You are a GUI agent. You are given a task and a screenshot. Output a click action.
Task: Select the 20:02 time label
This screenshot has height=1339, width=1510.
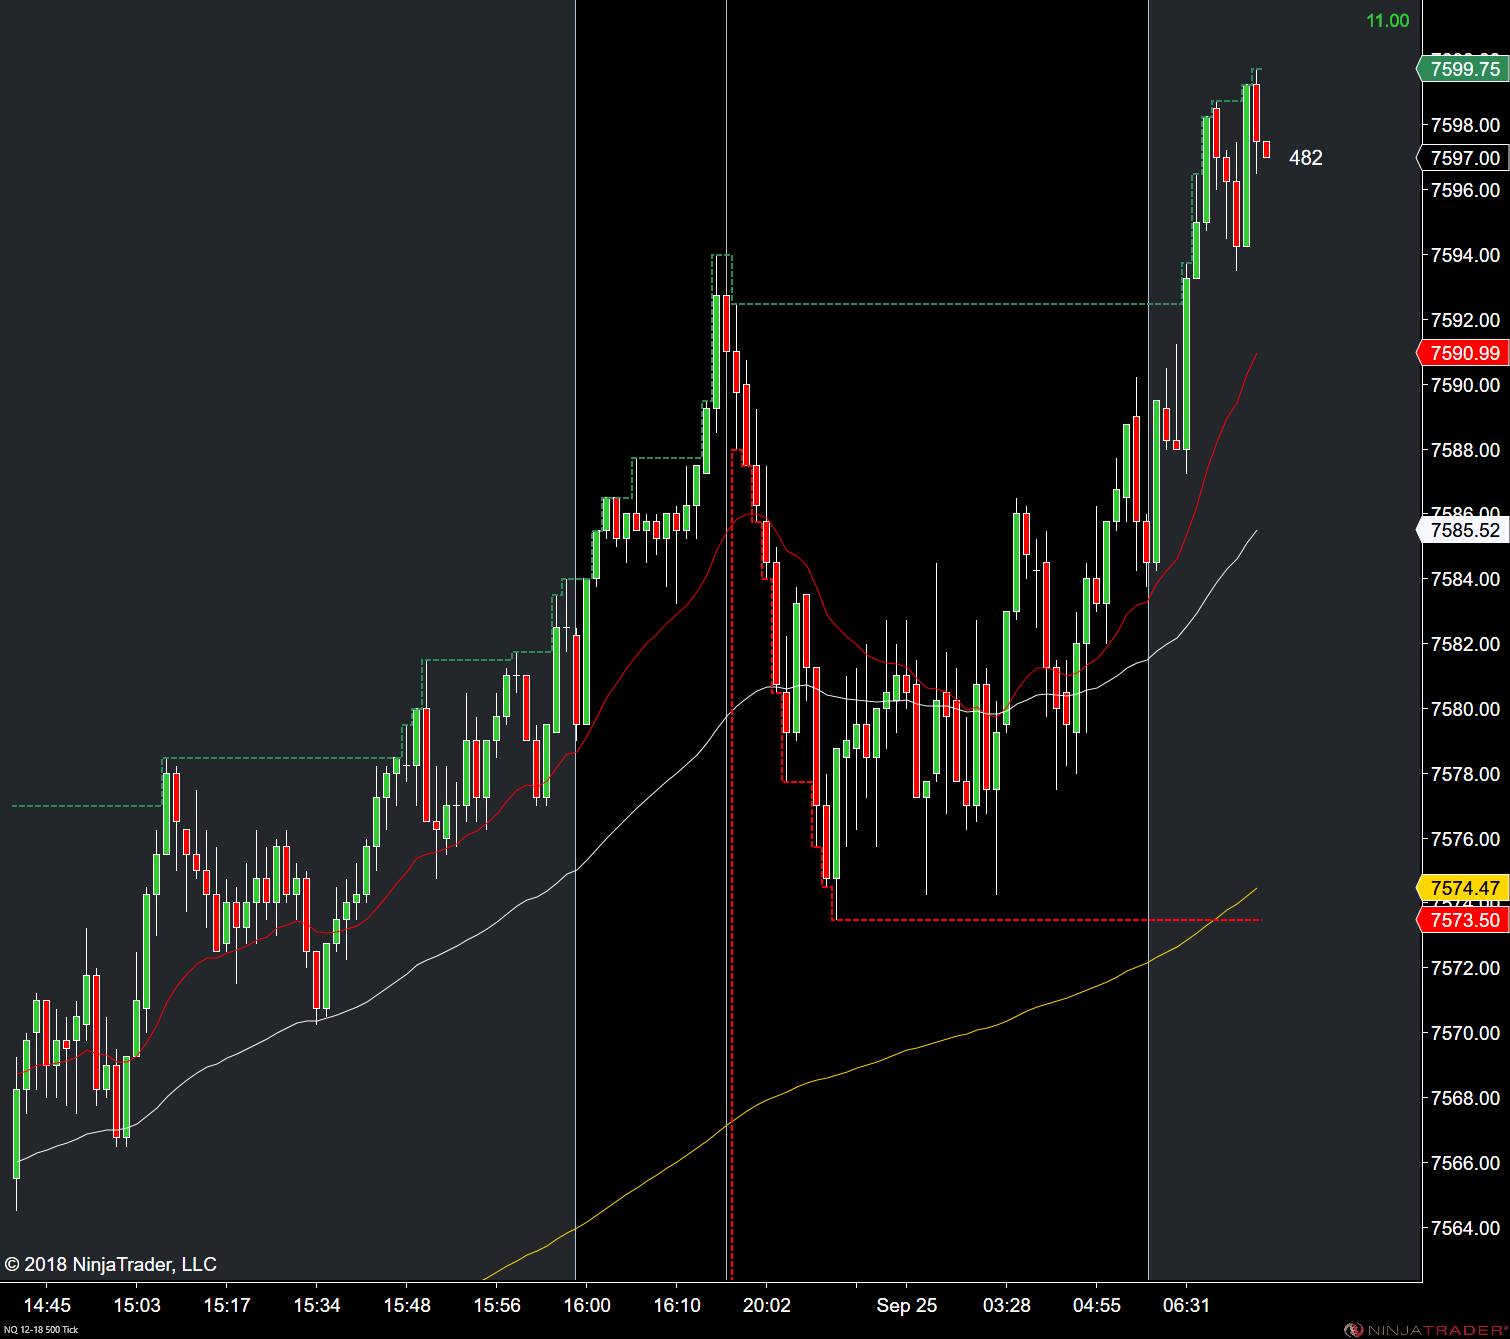tap(767, 1305)
